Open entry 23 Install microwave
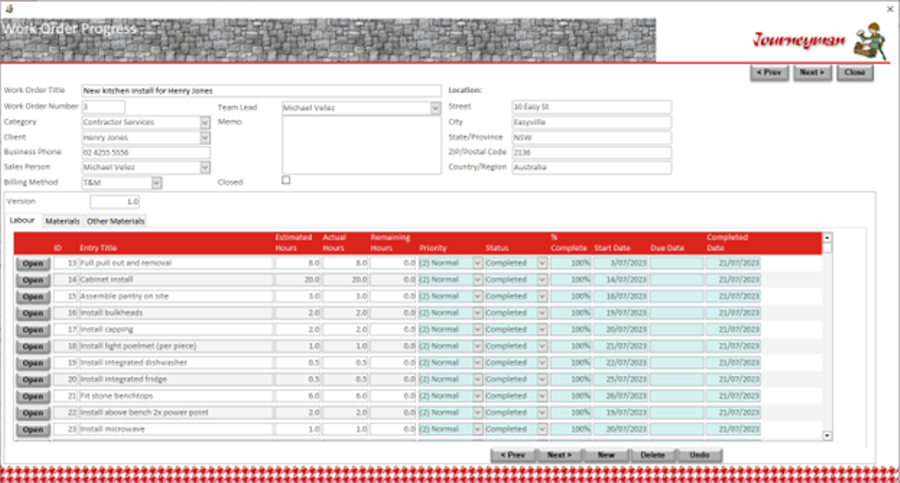 (x=33, y=430)
